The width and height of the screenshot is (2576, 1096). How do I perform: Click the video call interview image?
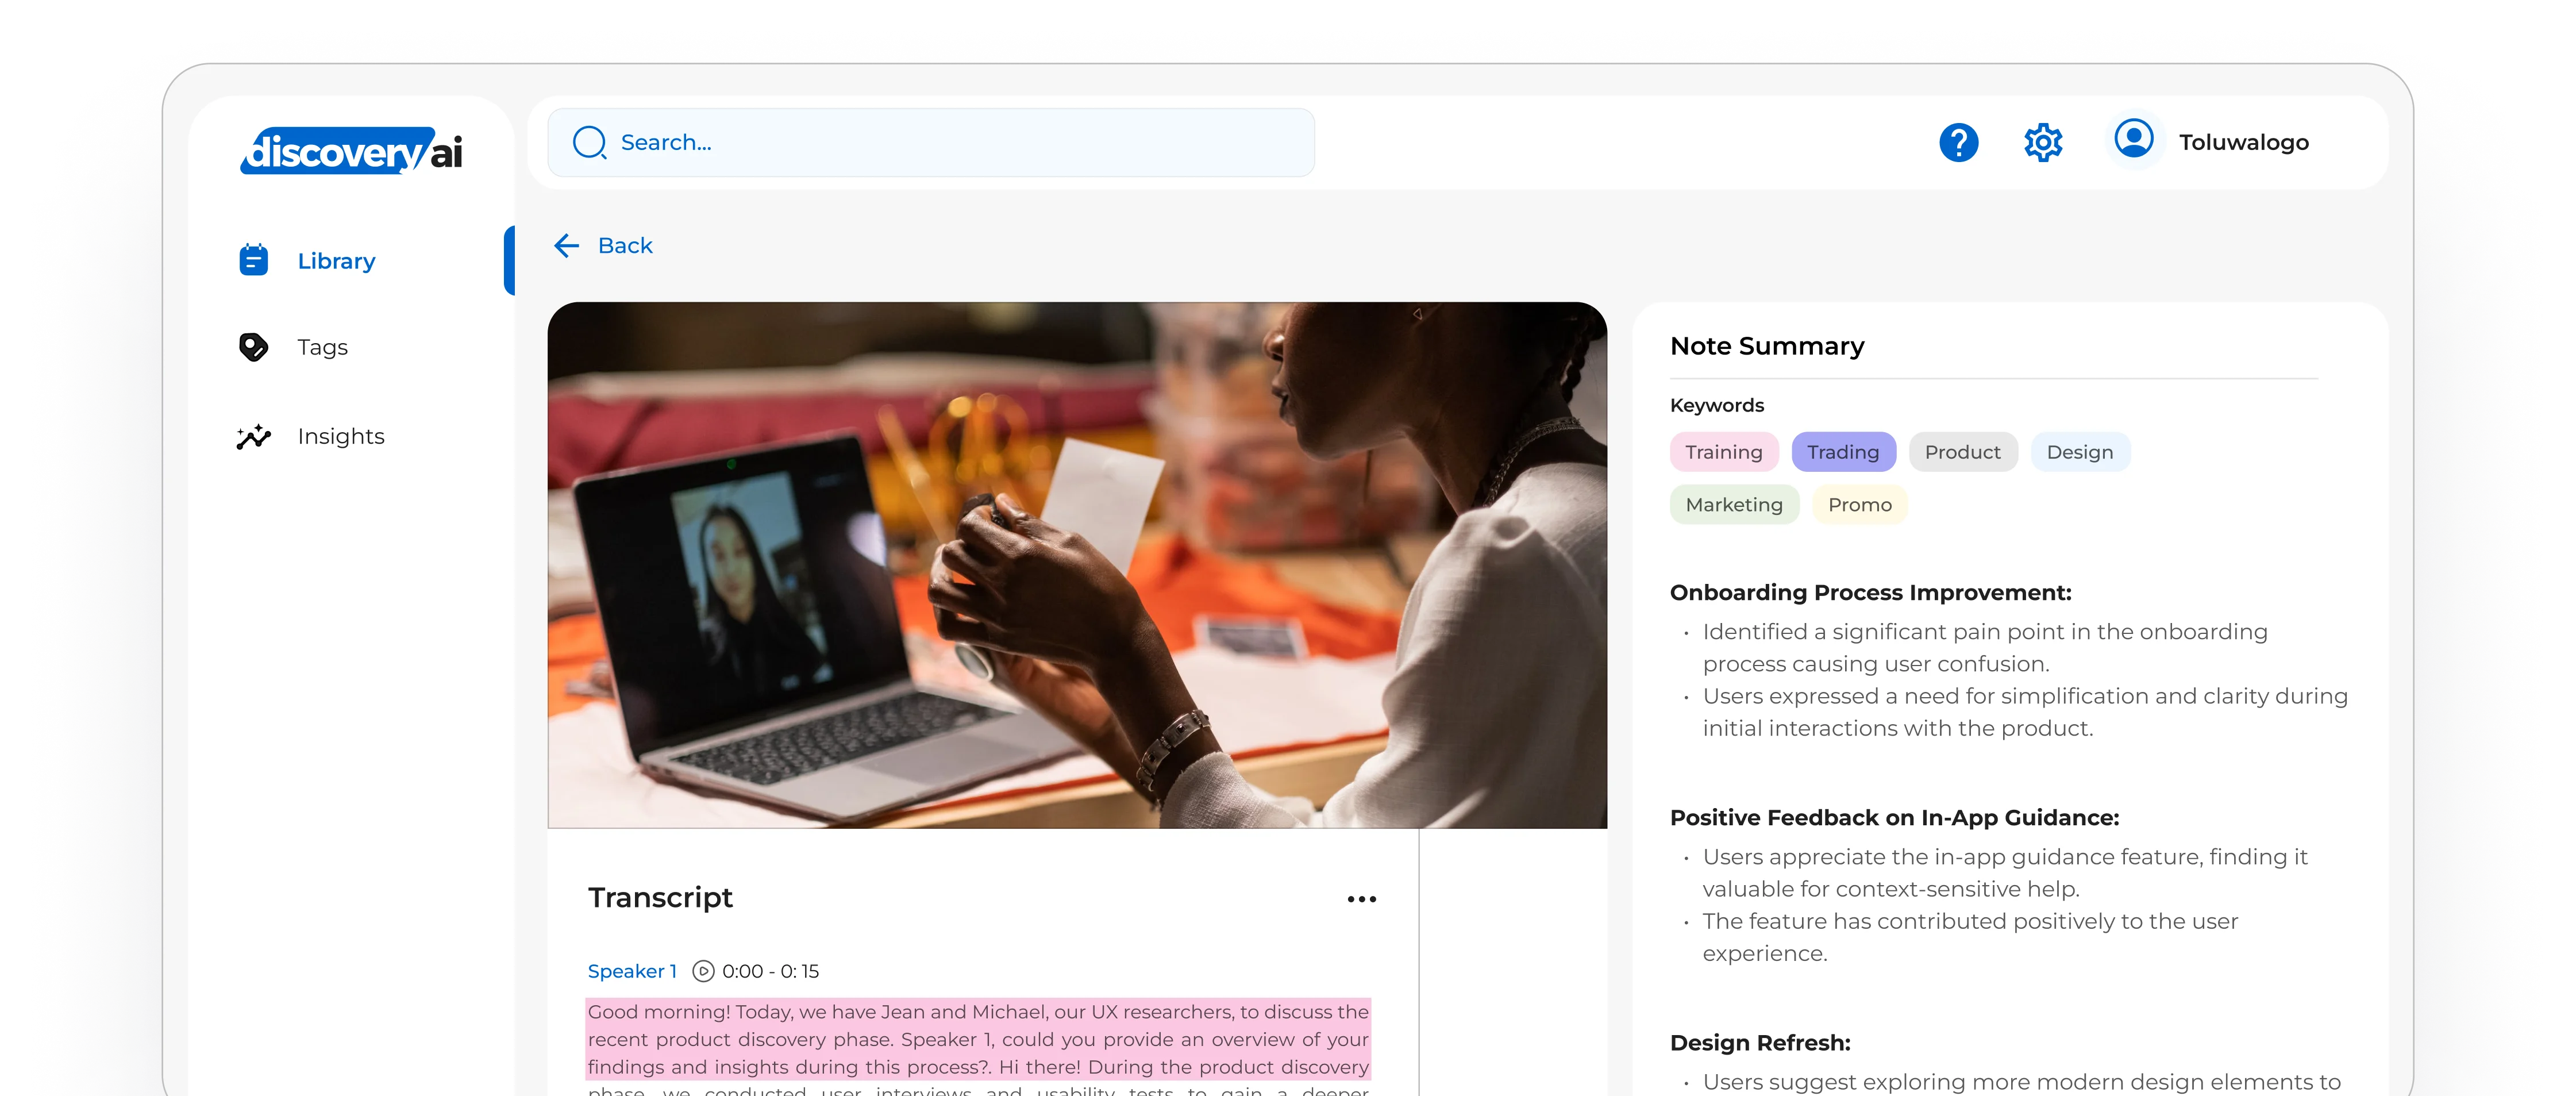point(1077,565)
